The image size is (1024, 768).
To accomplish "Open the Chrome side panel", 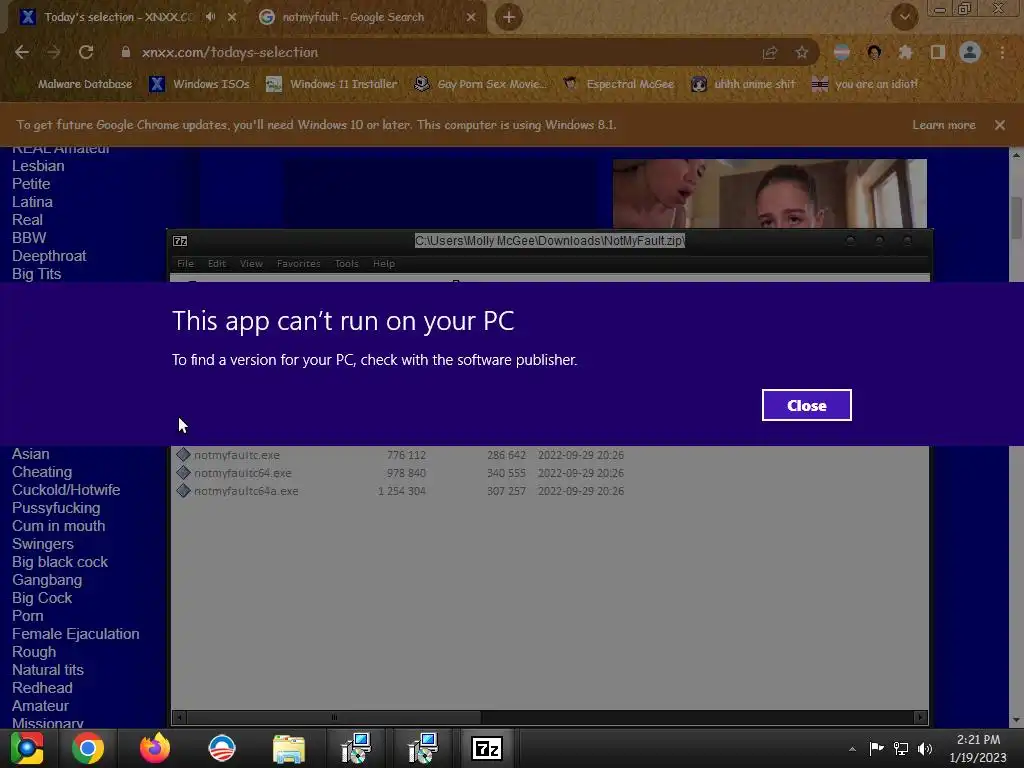I will [x=938, y=52].
